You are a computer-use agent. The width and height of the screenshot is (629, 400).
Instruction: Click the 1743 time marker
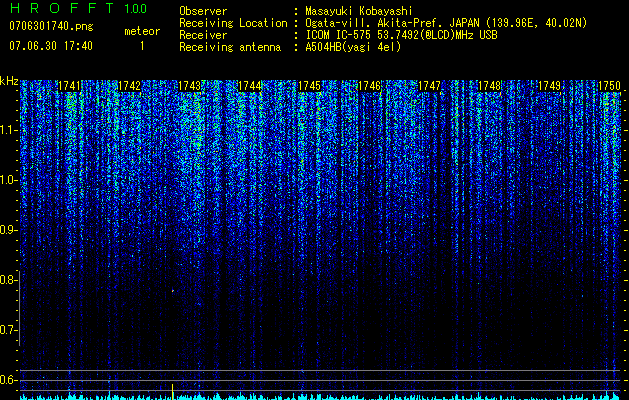tap(189, 86)
